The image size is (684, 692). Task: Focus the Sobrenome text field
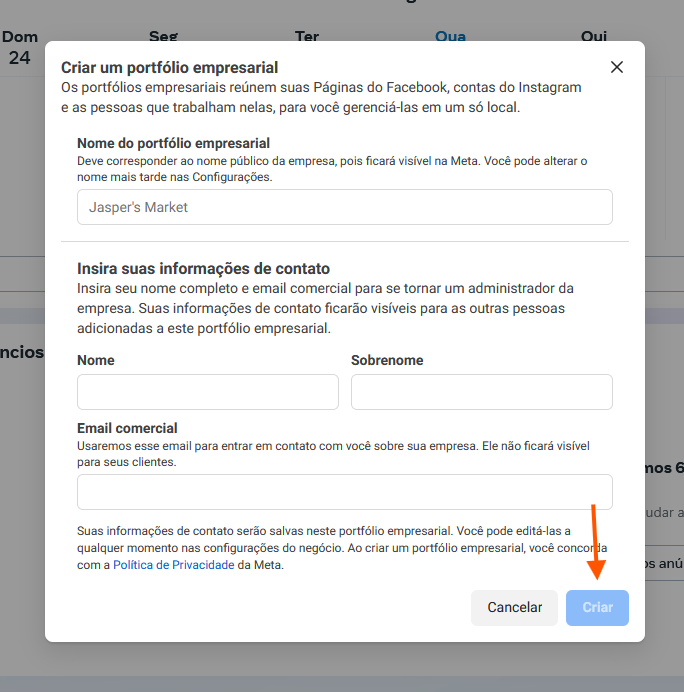point(481,392)
